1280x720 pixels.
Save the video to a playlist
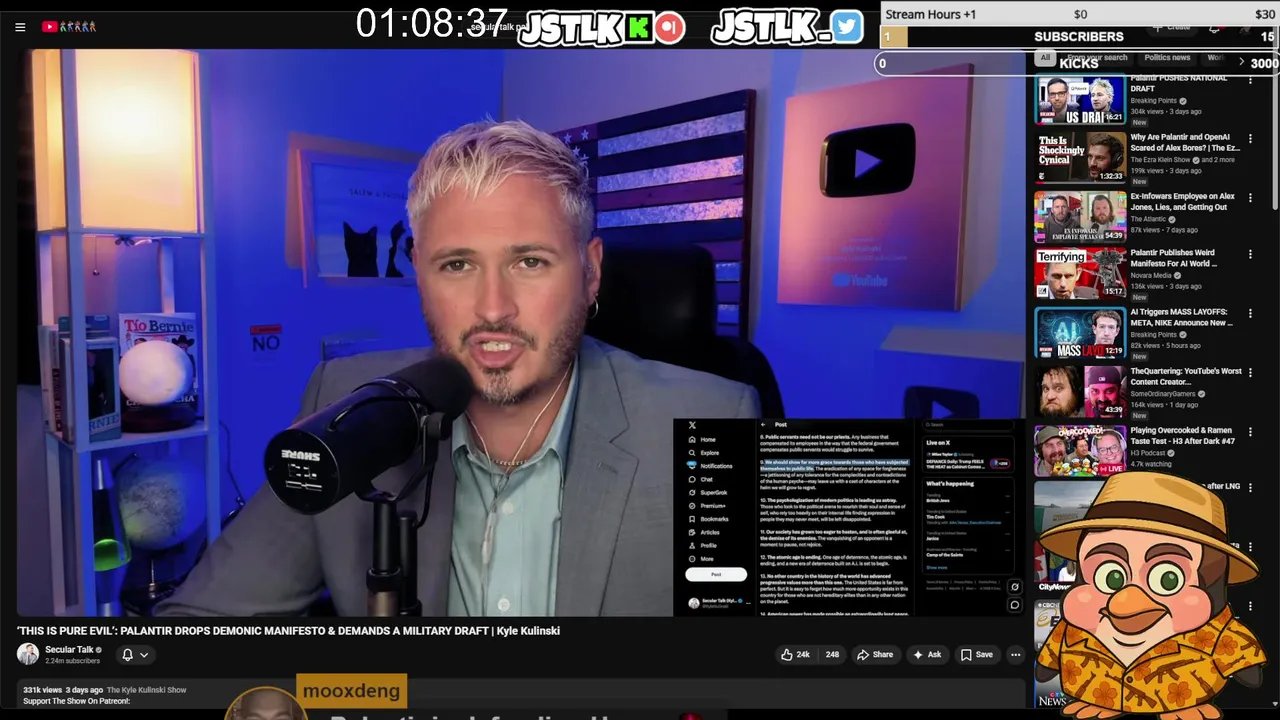pyautogui.click(x=977, y=655)
